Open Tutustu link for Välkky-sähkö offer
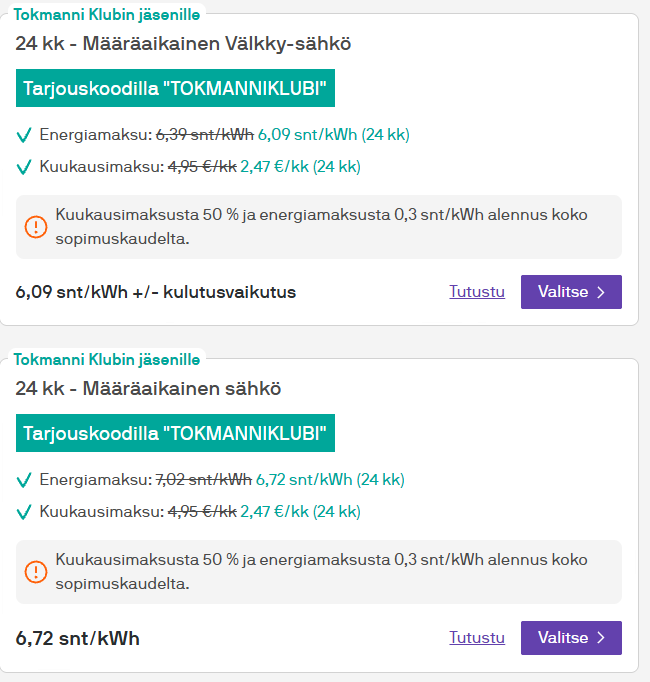This screenshot has width=650, height=682. pos(477,292)
